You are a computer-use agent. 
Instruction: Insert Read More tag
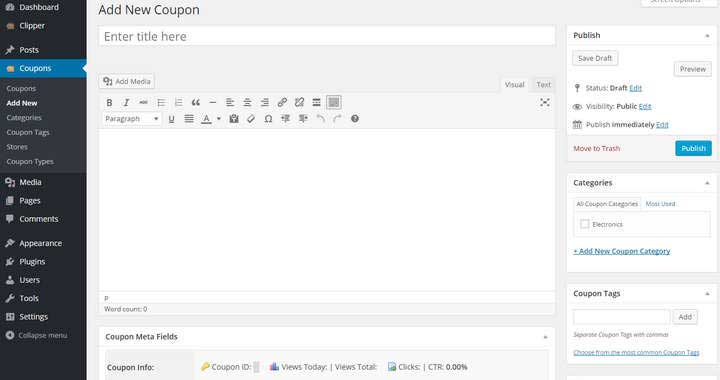(316, 102)
